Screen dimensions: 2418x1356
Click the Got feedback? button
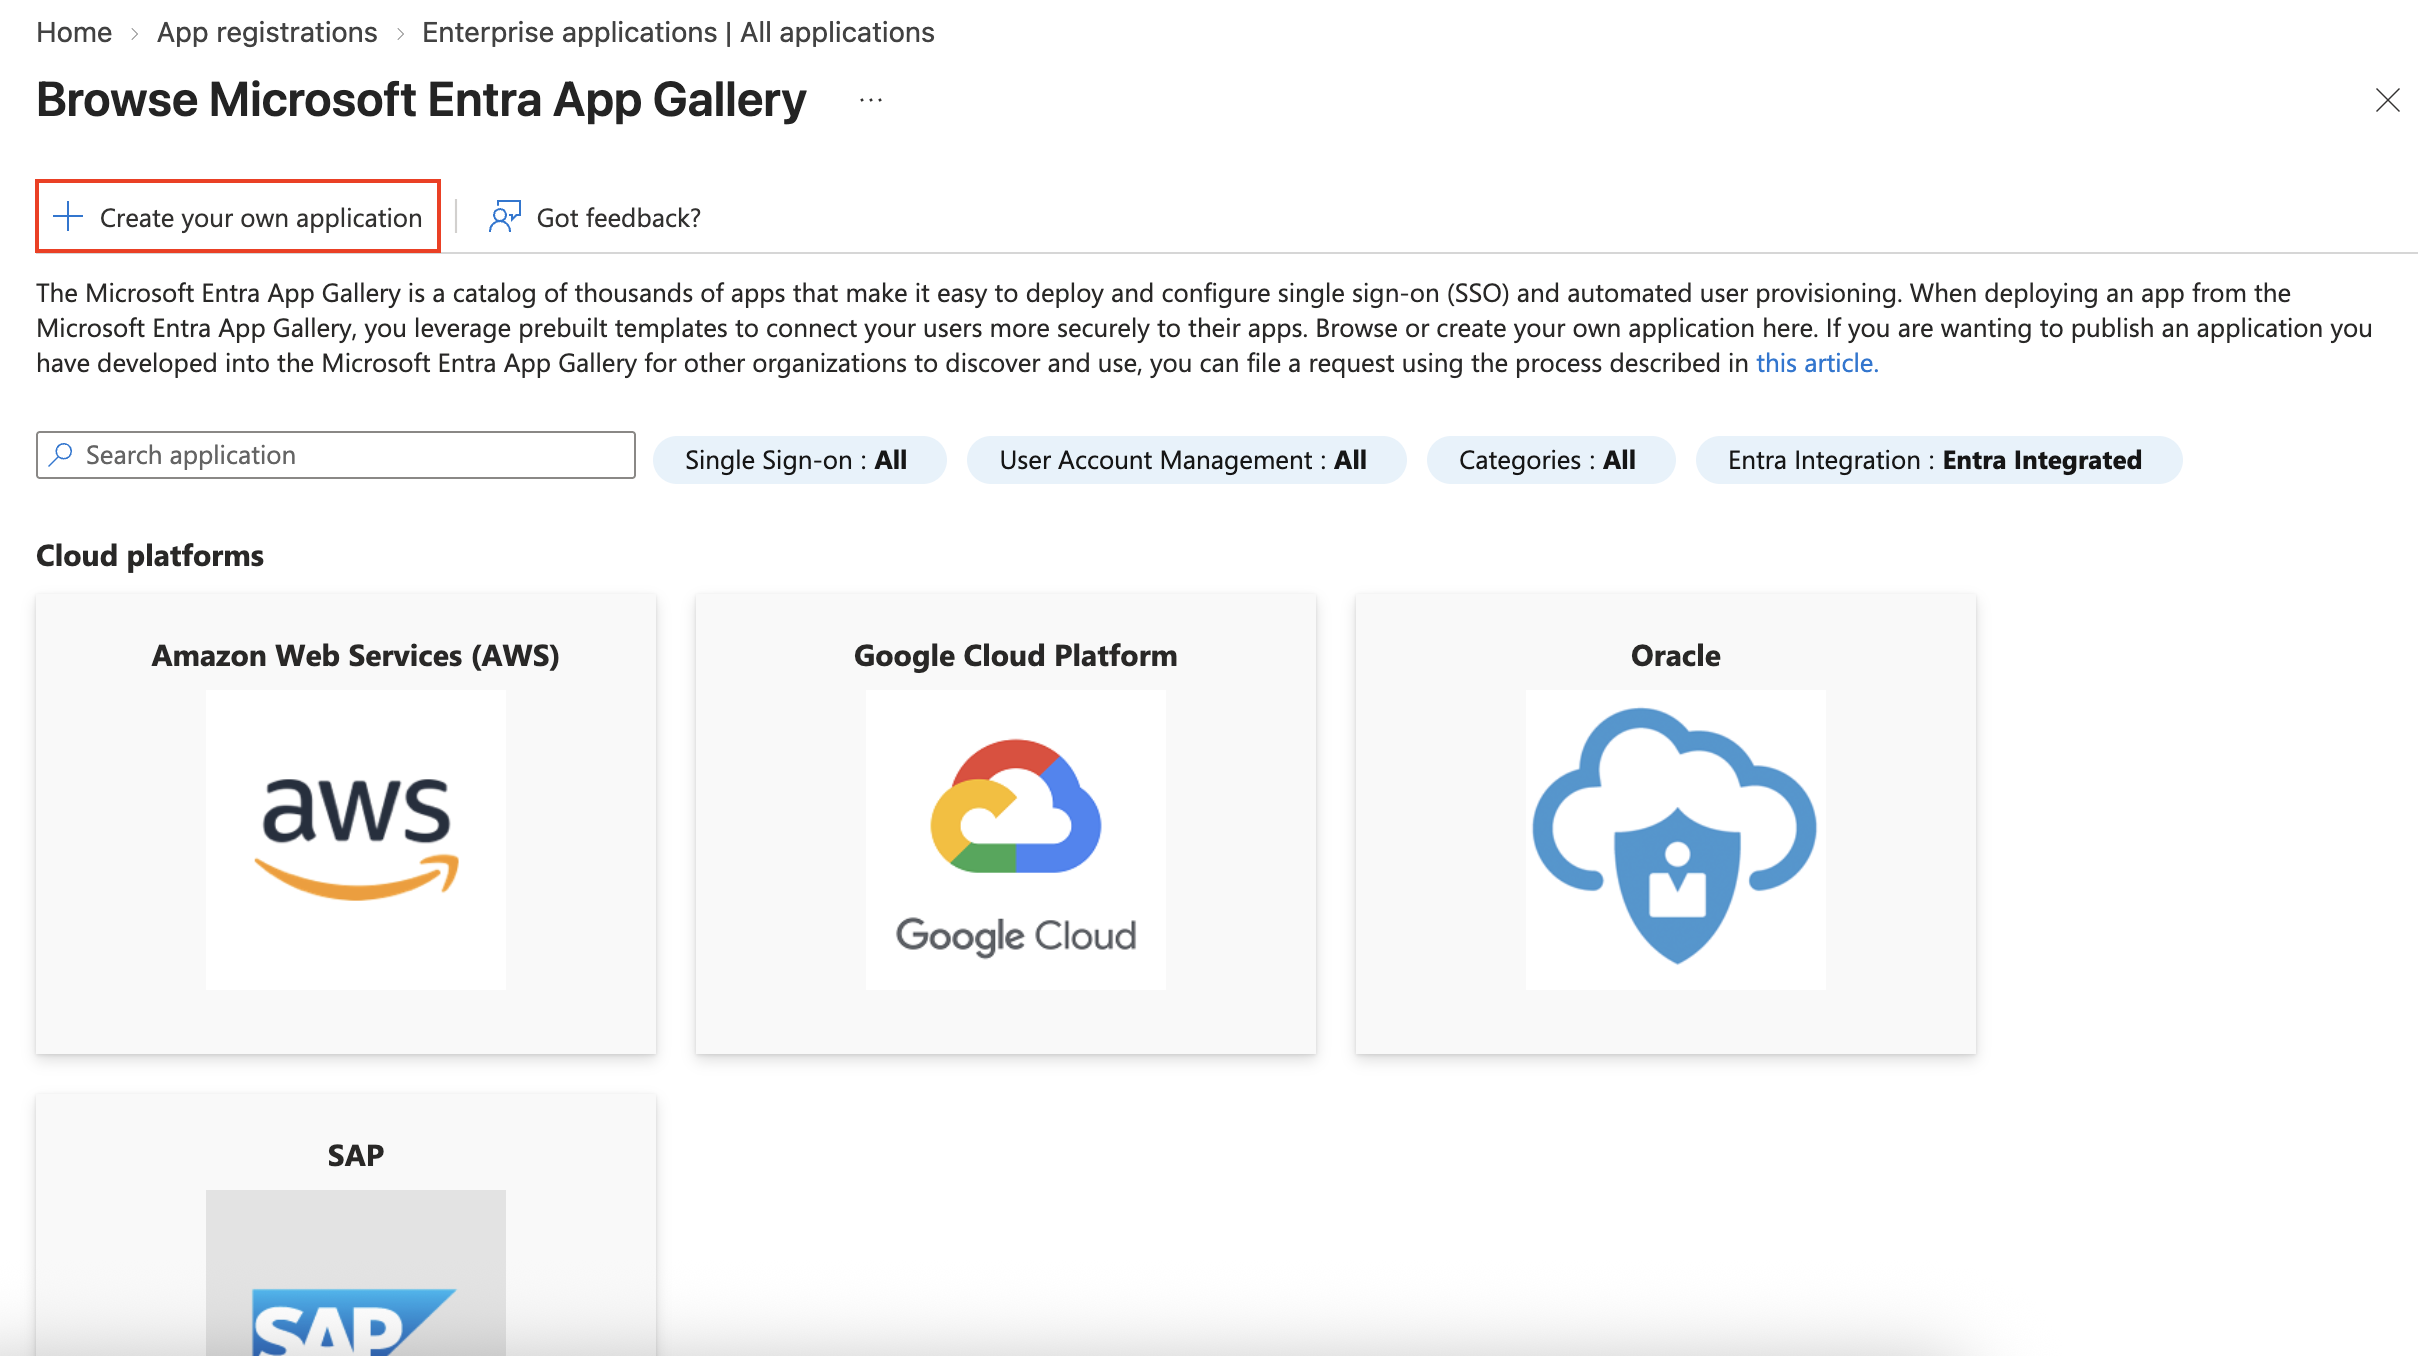pos(595,217)
